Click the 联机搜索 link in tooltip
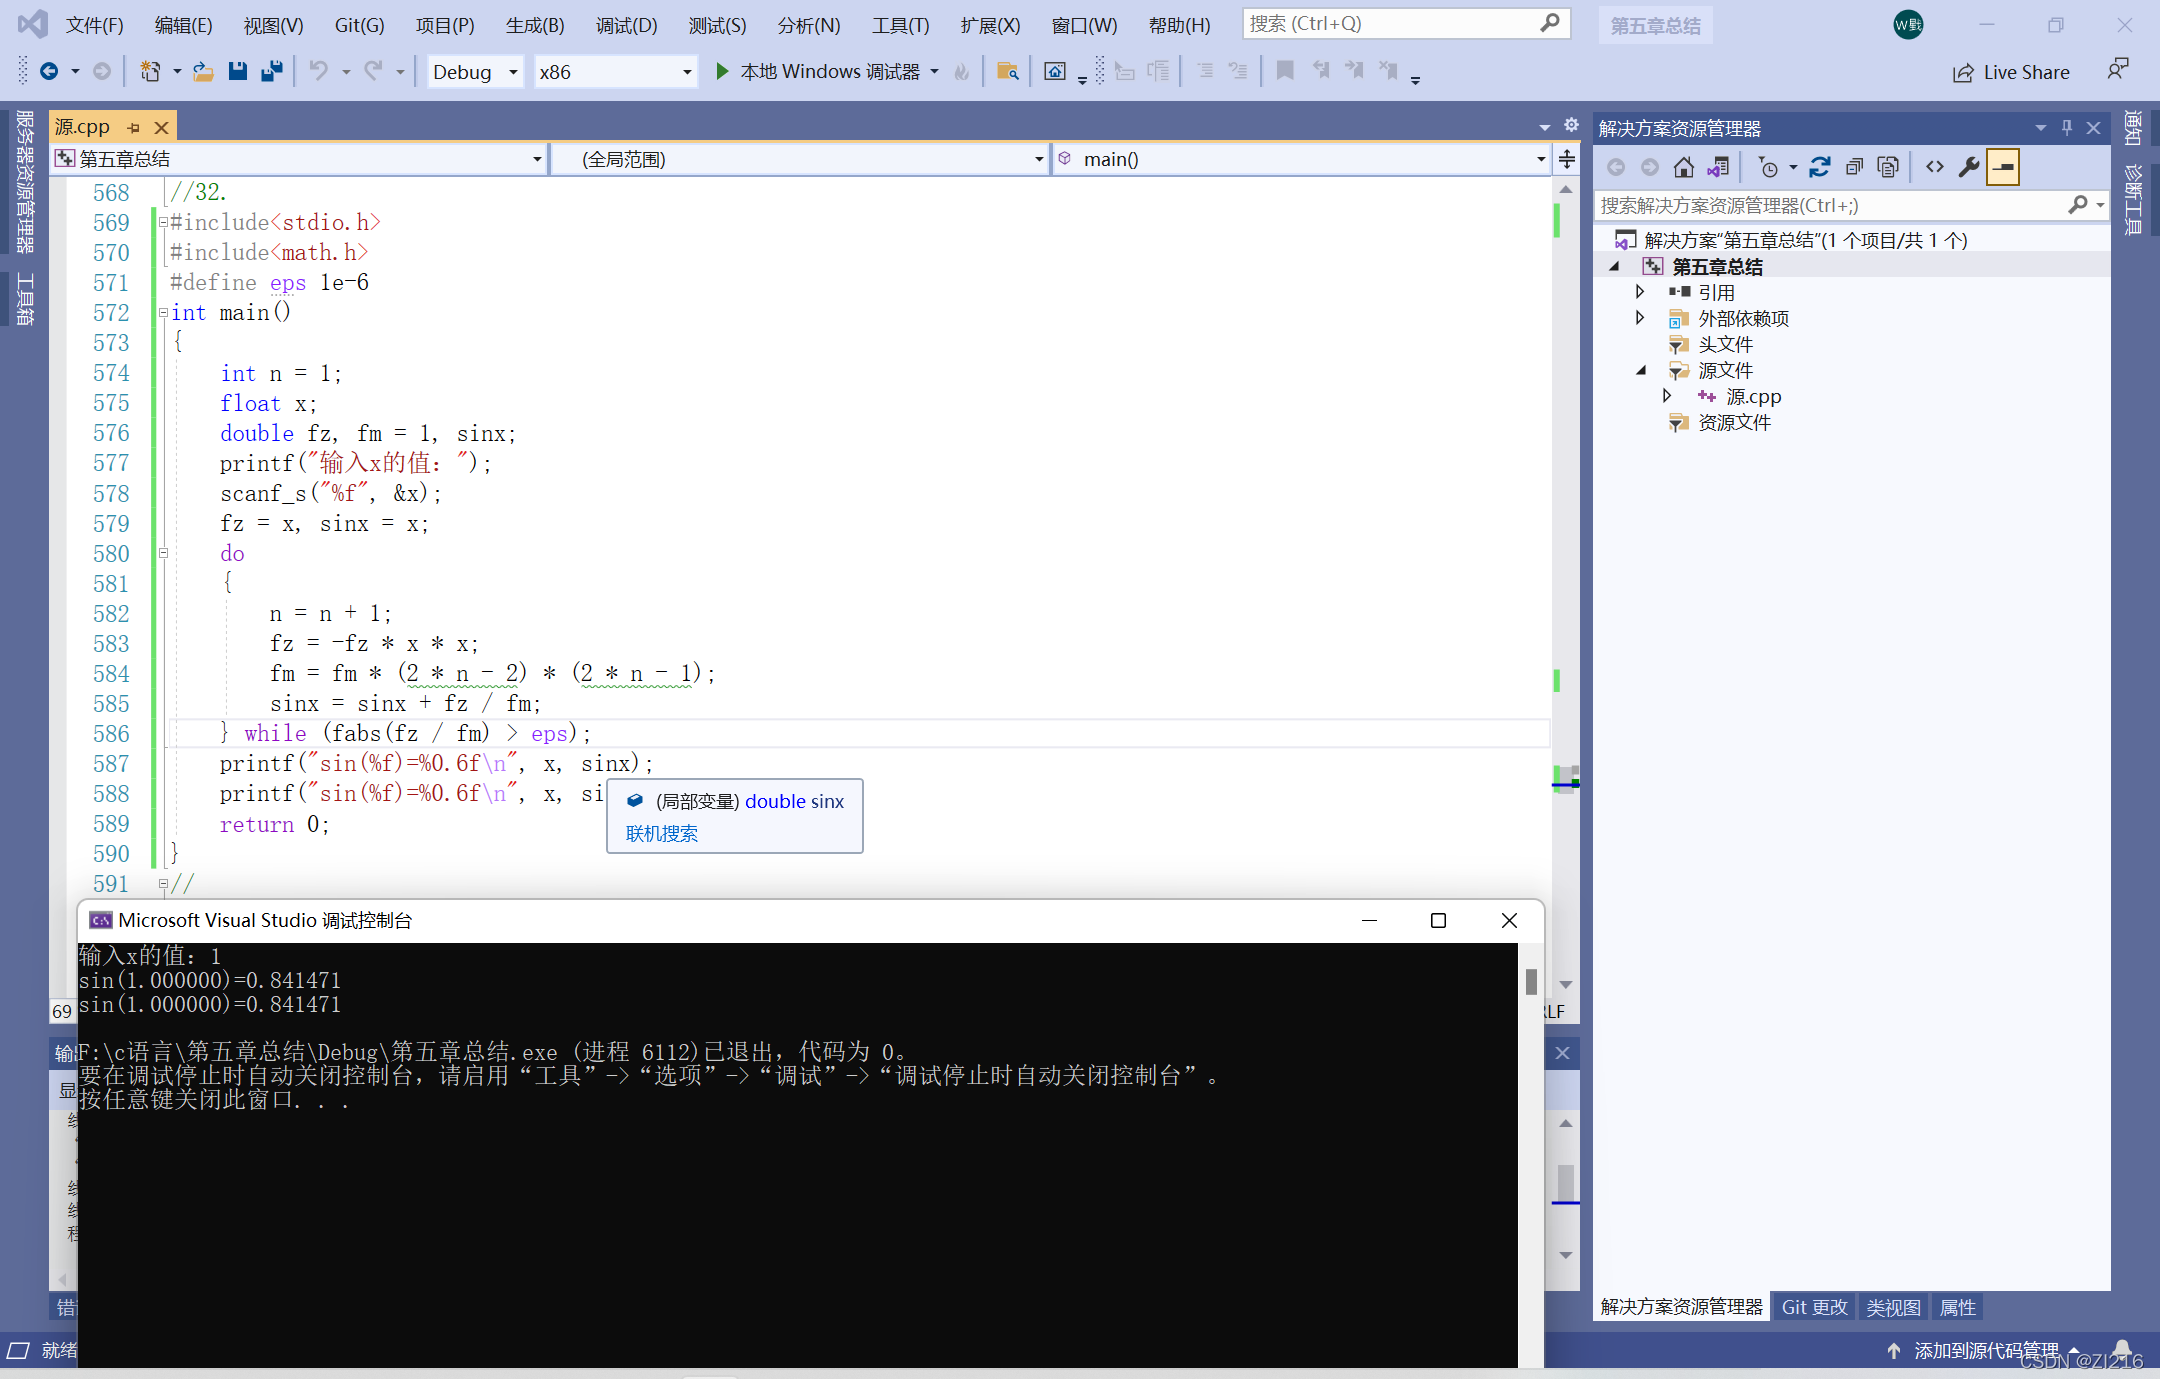Image resolution: width=2160 pixels, height=1379 pixels. click(x=661, y=833)
